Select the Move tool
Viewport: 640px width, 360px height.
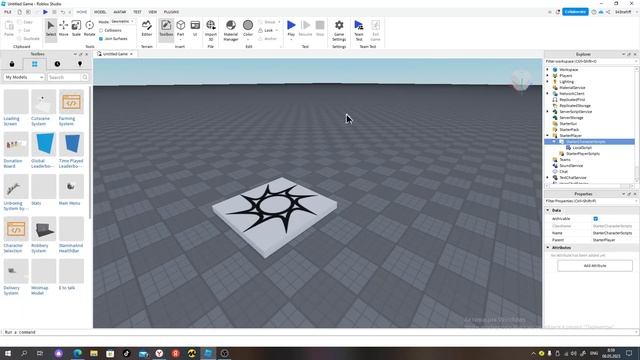[63, 29]
